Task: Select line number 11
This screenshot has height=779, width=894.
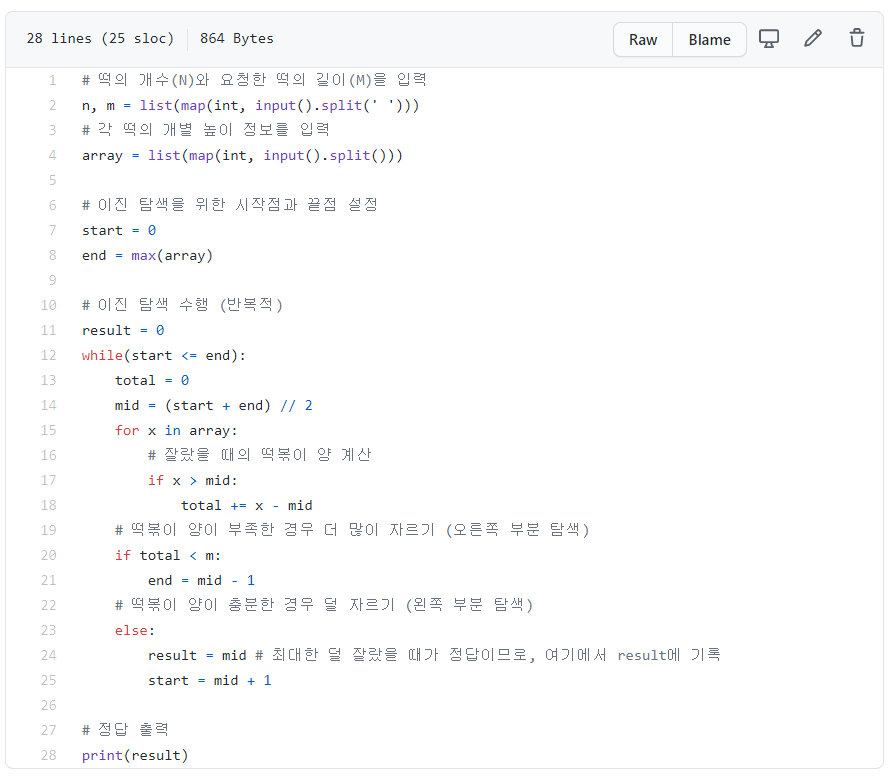Action: 48,330
